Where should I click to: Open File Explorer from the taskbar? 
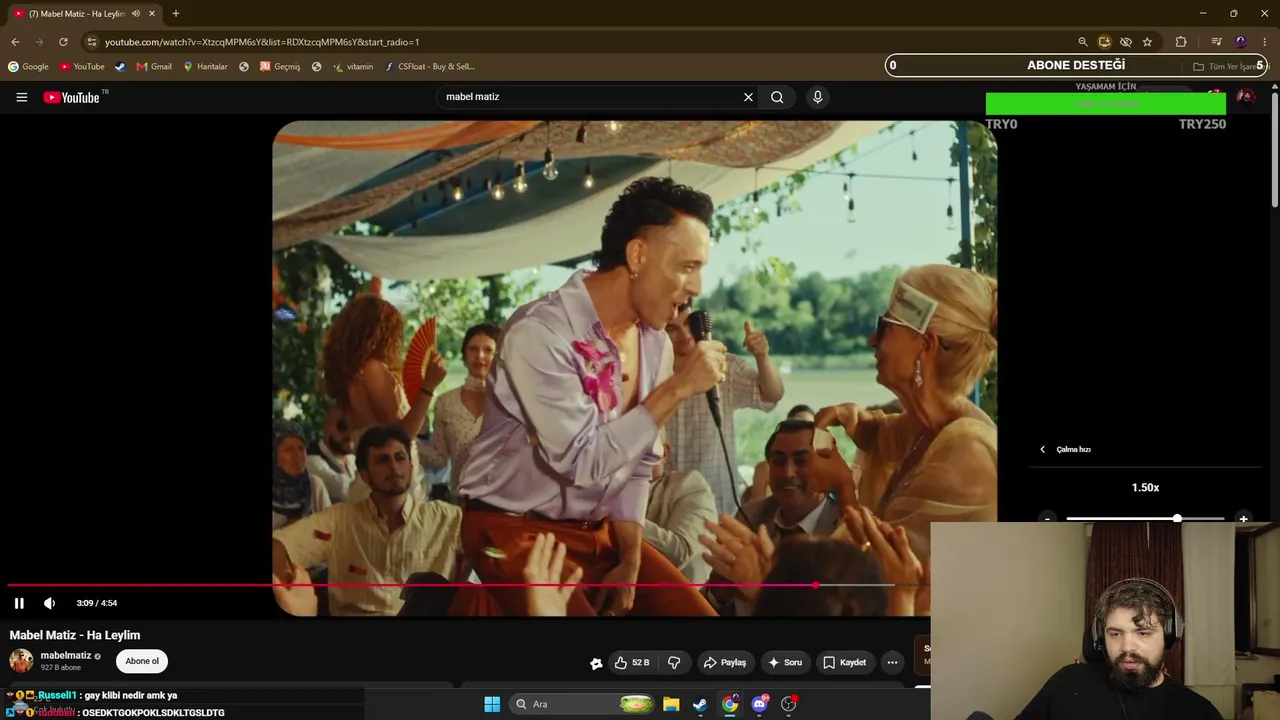pos(671,704)
